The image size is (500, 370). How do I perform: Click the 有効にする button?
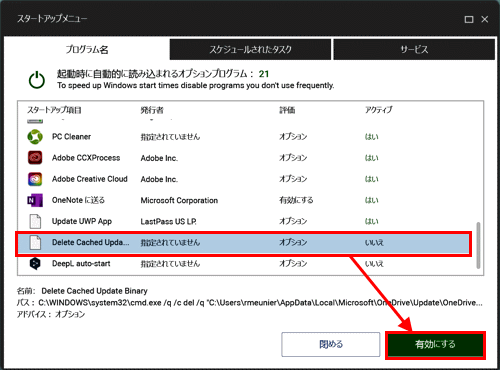click(x=435, y=345)
